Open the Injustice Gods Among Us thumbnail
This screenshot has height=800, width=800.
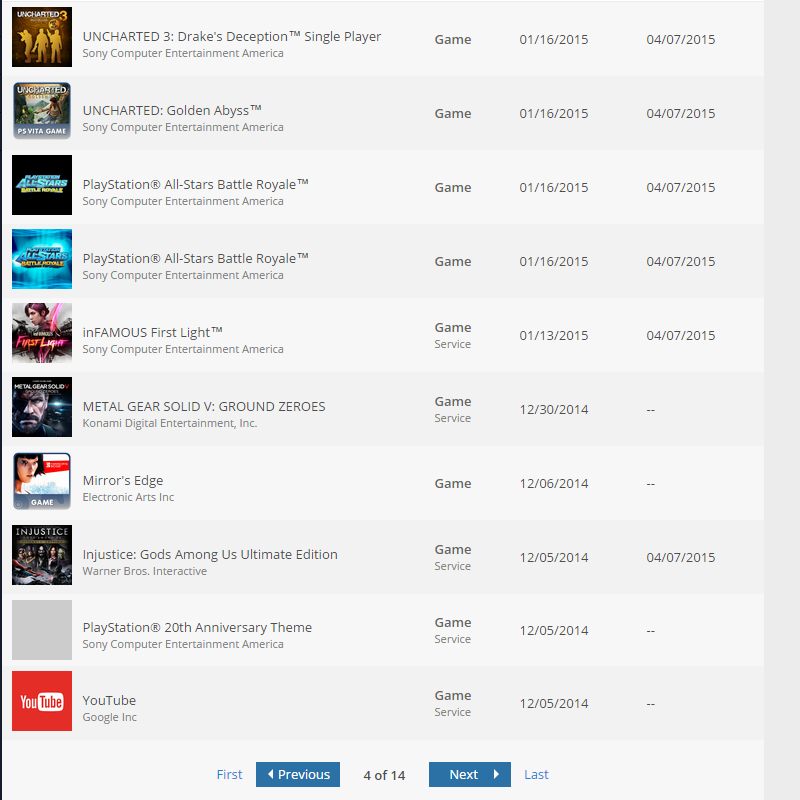click(42, 555)
